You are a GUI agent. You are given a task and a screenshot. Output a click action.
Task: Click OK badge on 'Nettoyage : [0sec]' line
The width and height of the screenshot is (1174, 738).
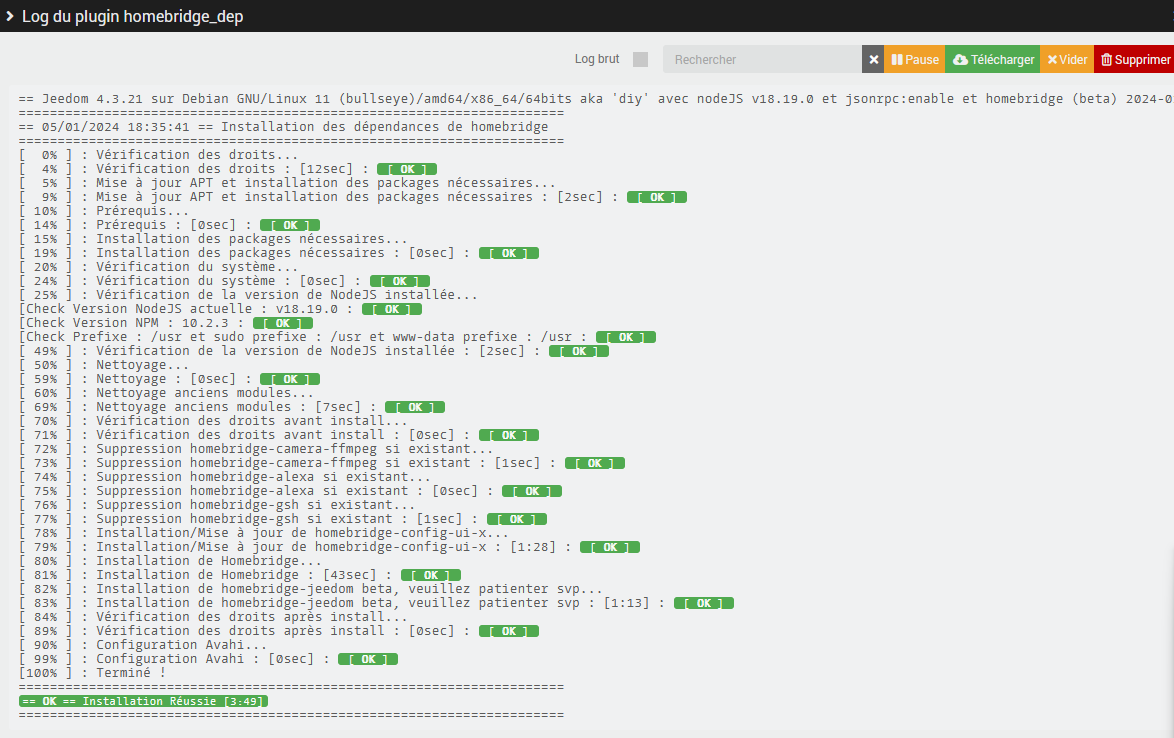[290, 379]
